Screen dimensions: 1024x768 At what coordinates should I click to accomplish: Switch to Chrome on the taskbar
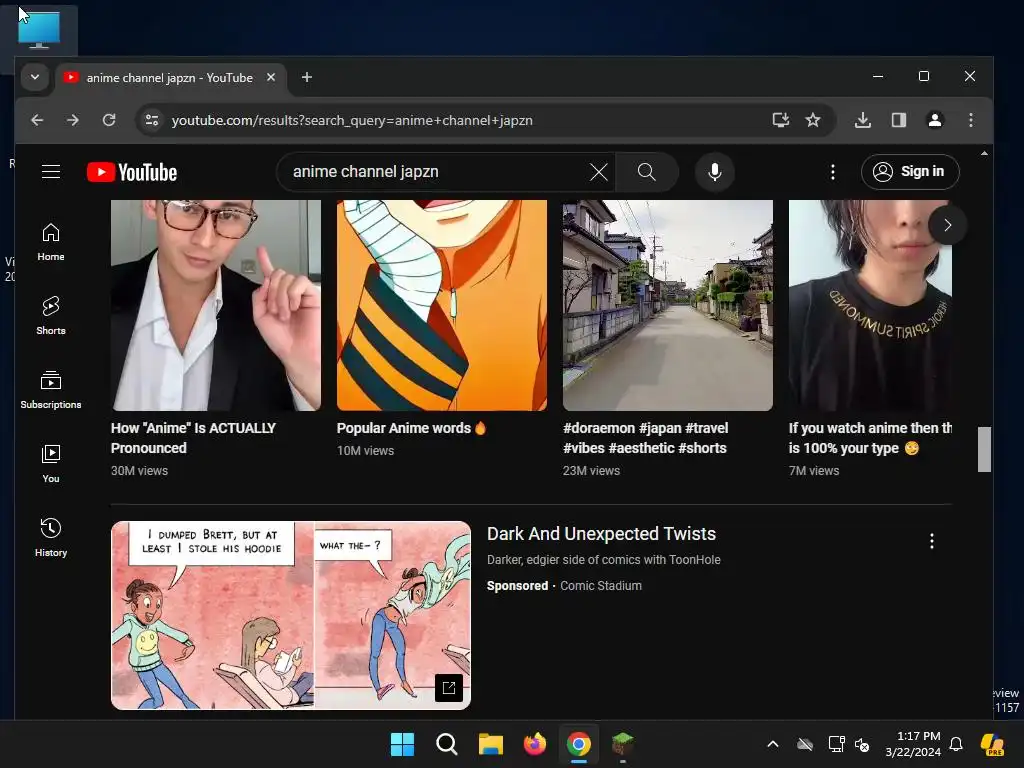579,744
